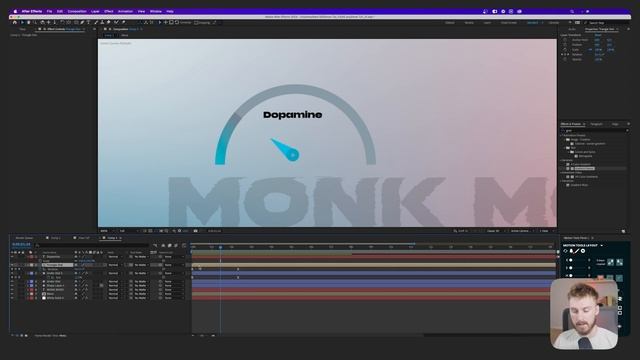Select the Libraries workspace
640x360 pixels.
[554, 22]
